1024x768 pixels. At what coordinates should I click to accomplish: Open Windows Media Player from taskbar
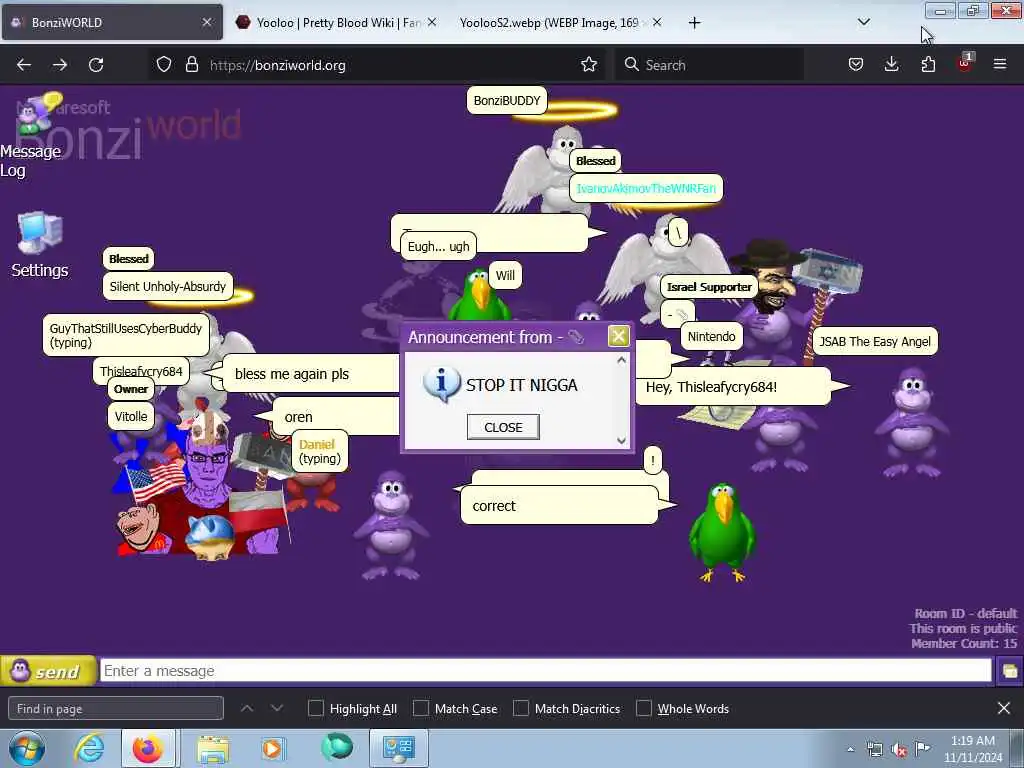272,748
